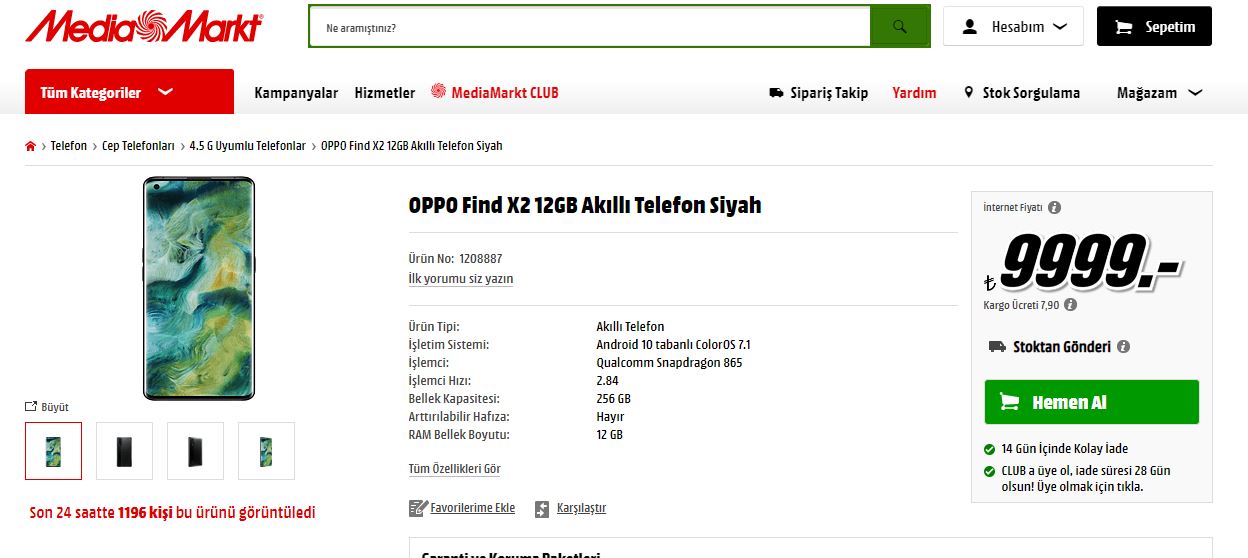The width and height of the screenshot is (1248, 558).
Task: Expand the Tüm Kategoriler dropdown
Action: point(129,92)
